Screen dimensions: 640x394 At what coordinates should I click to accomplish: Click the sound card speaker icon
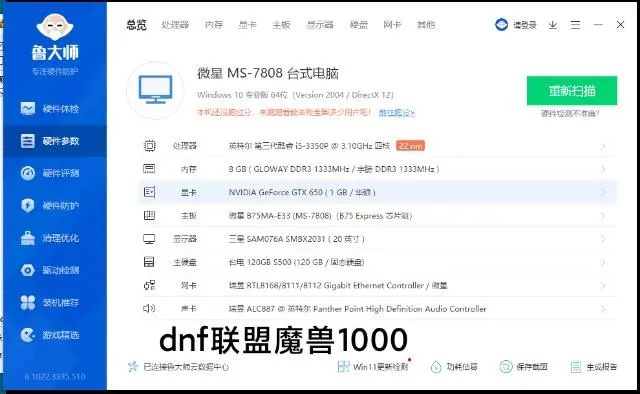(x=149, y=308)
